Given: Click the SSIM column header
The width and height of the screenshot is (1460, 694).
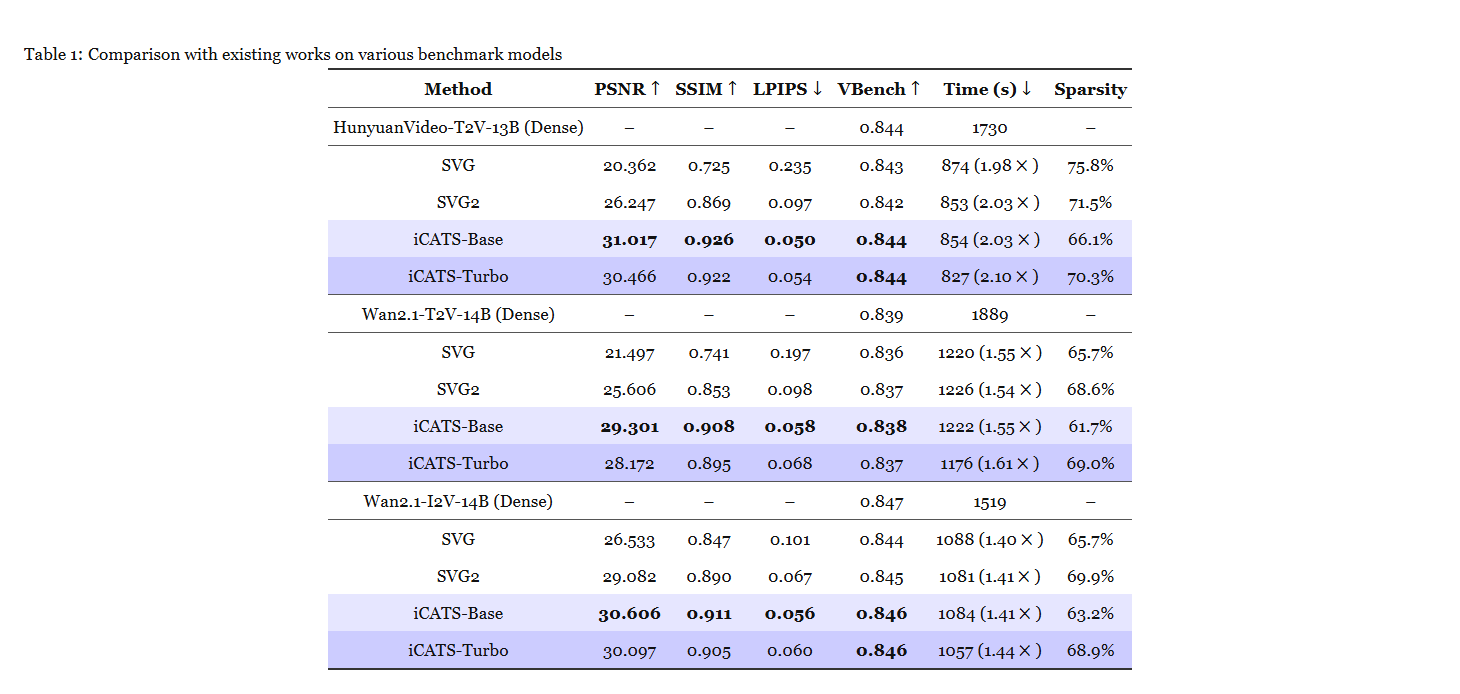Looking at the screenshot, I should 707,89.
